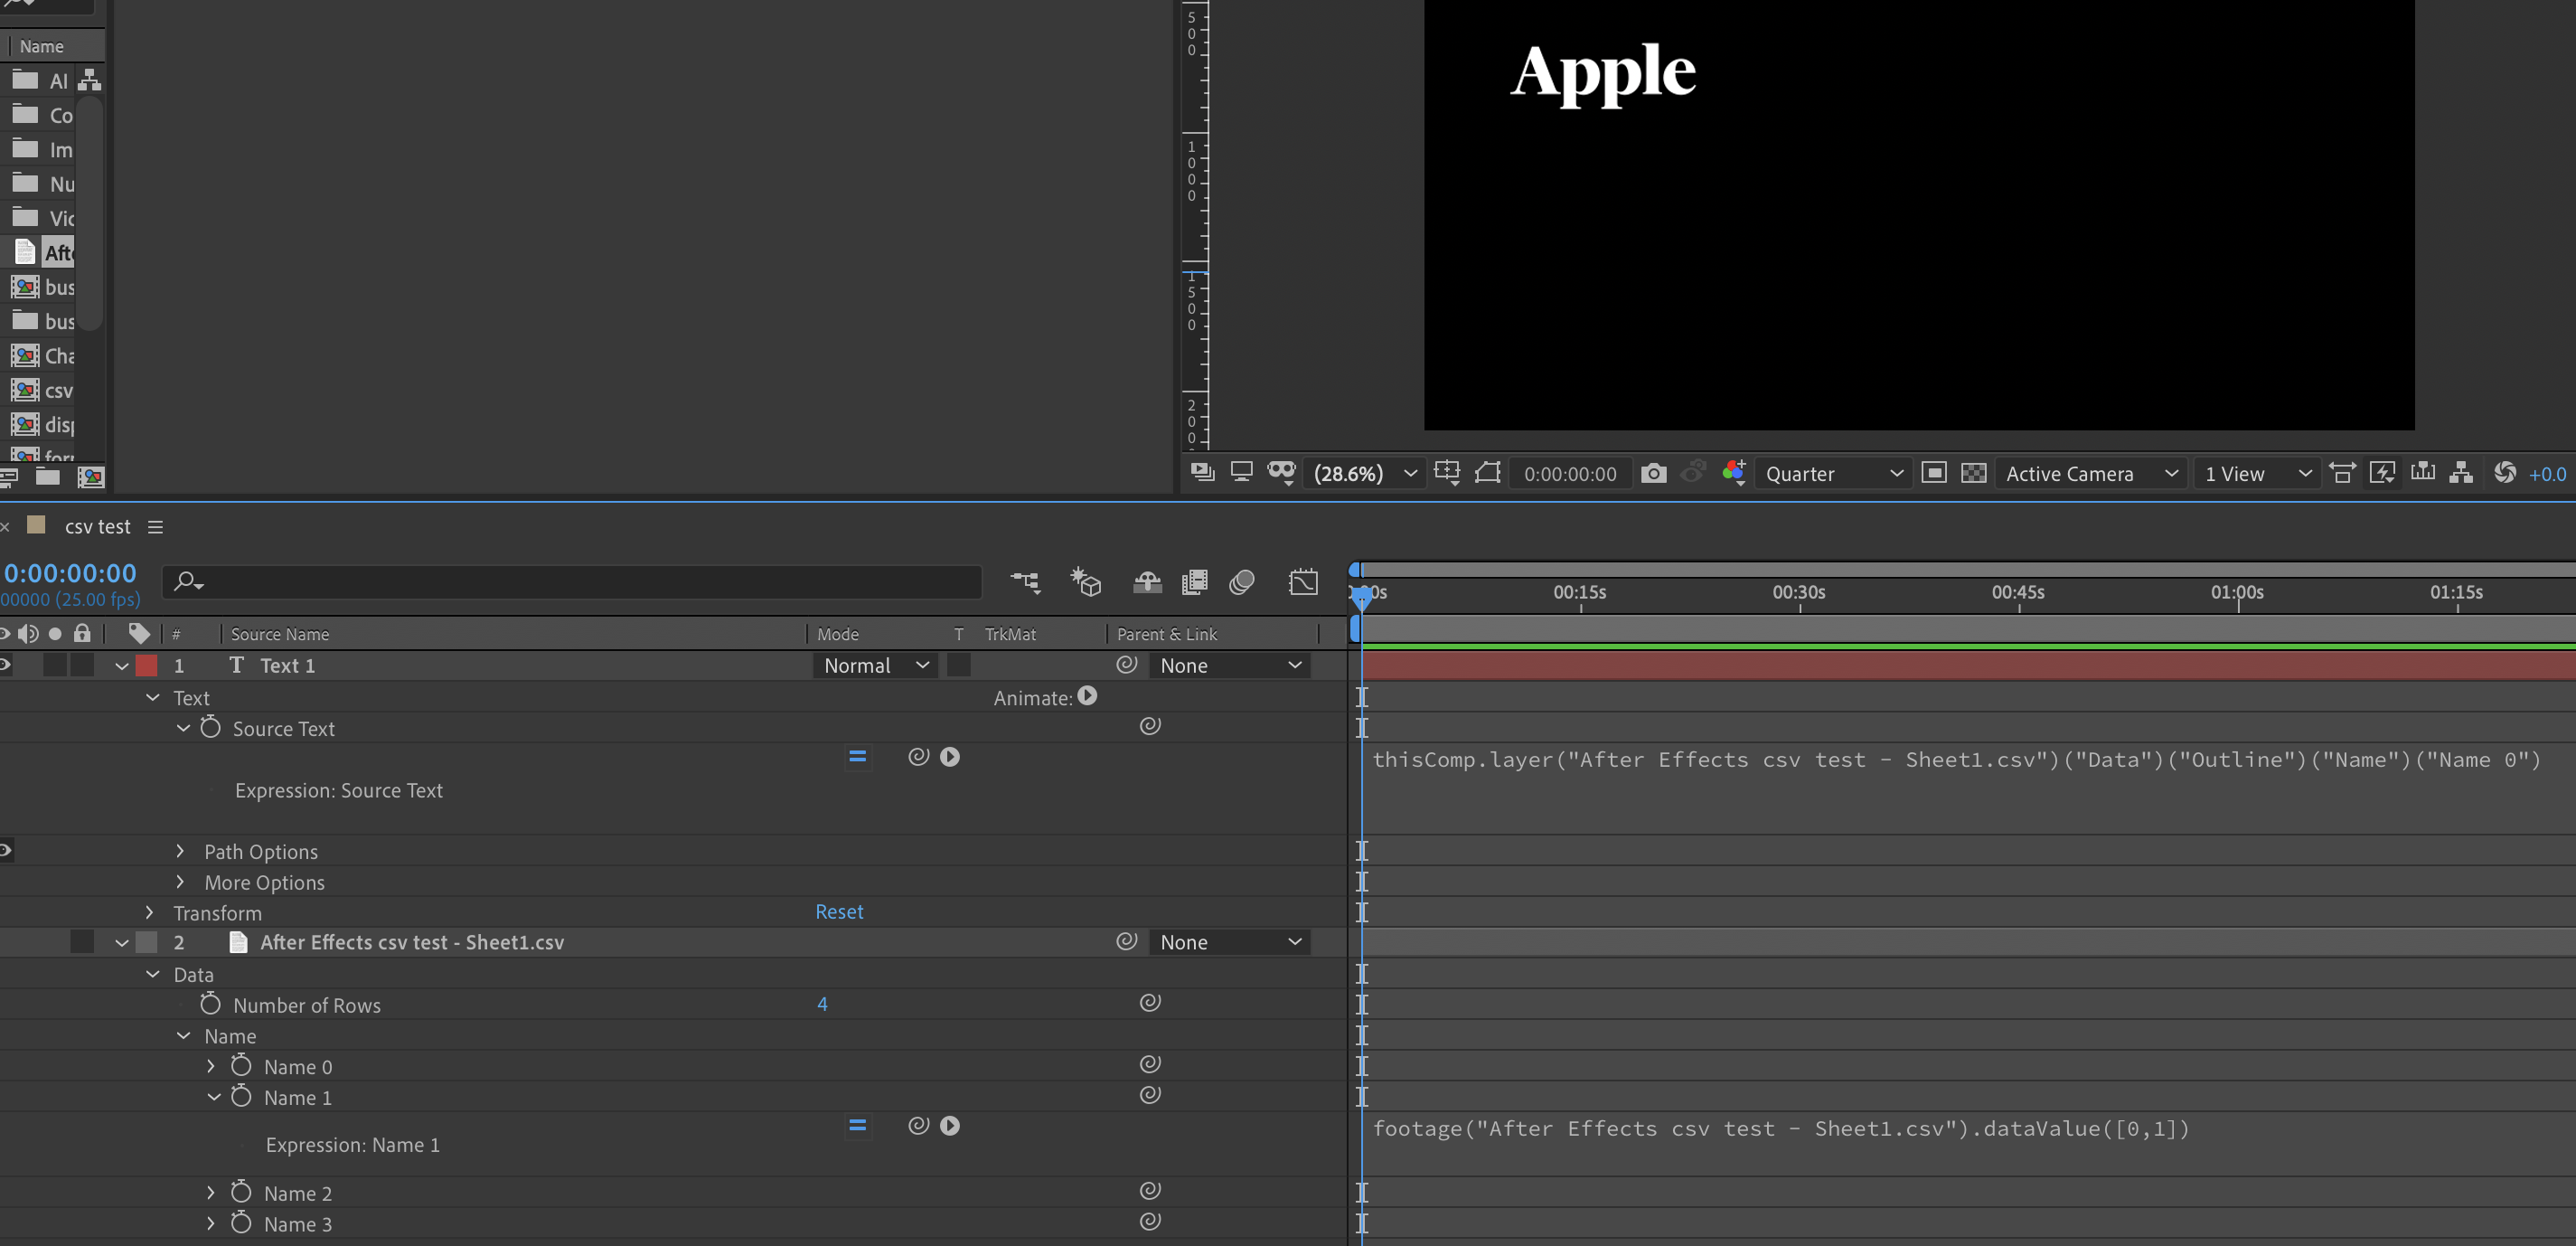
Task: Click the Name 0 property pick whip
Action: coord(1150,1064)
